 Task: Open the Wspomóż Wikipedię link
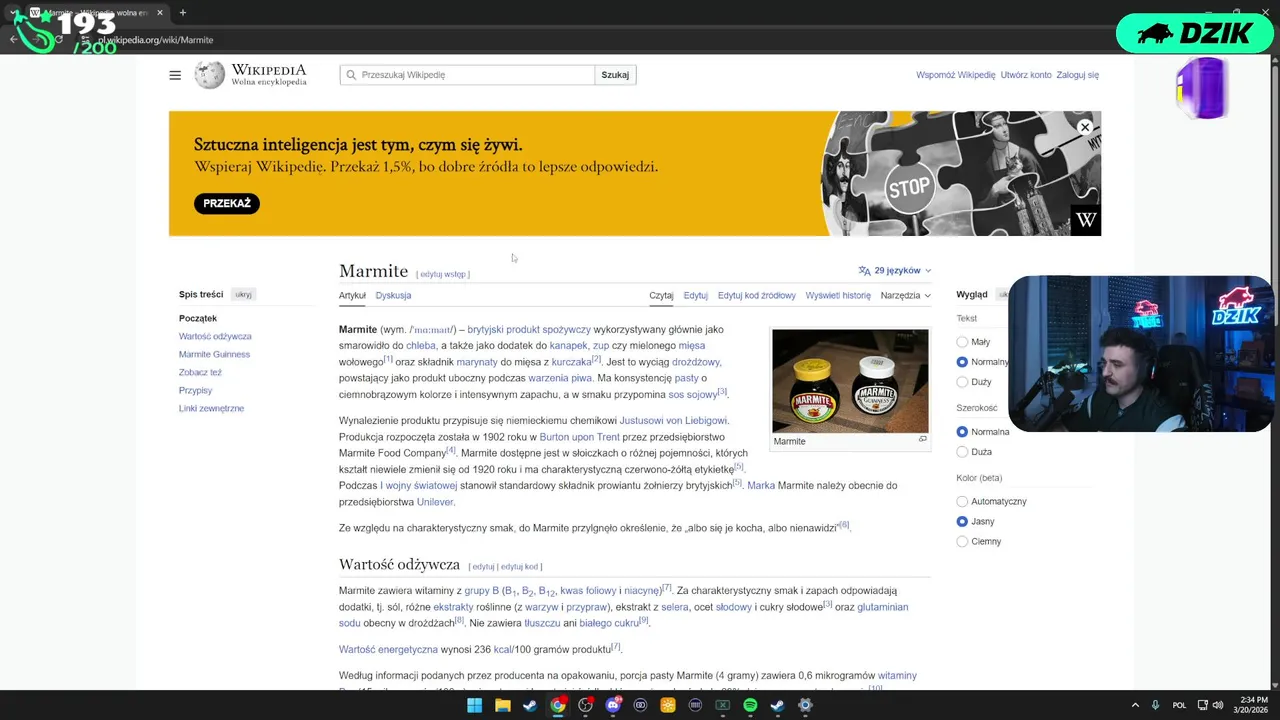[x=956, y=75]
